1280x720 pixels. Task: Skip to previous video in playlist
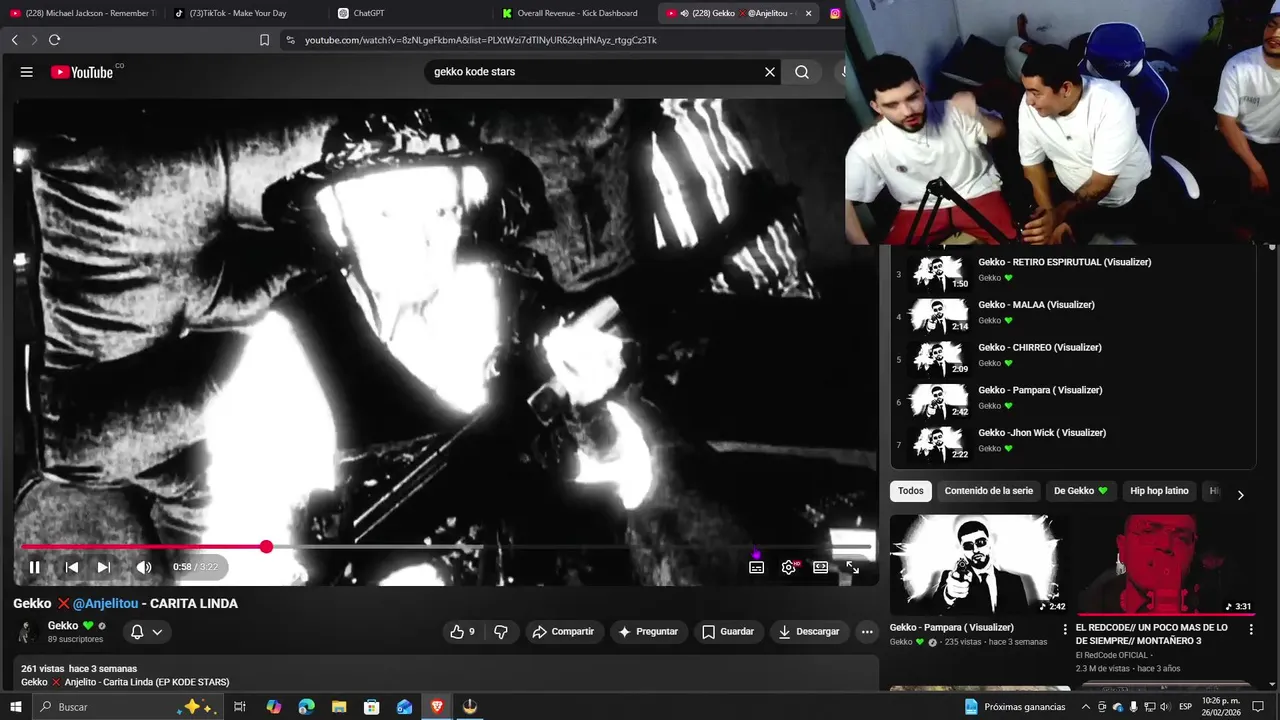[x=72, y=567]
